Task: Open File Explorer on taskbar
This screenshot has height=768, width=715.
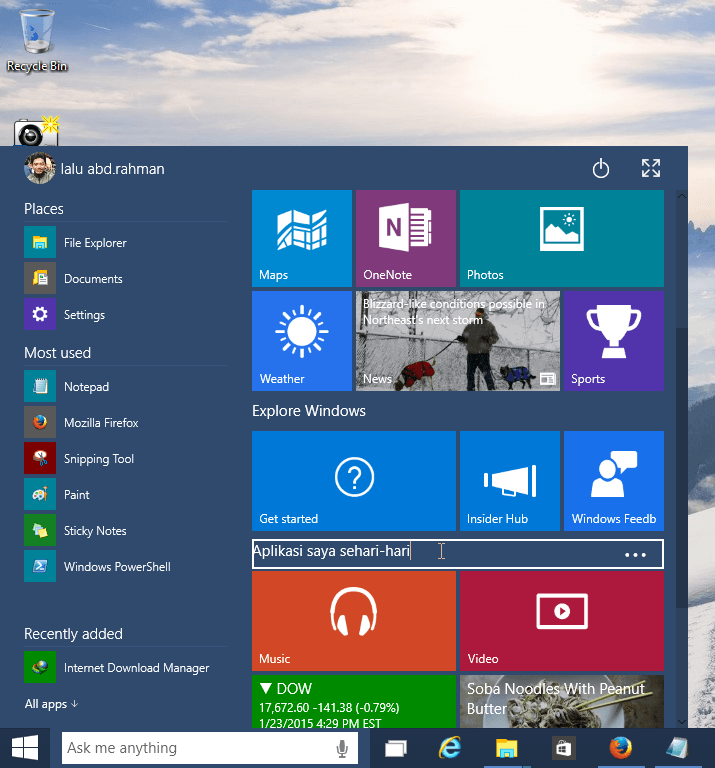Action: click(506, 748)
